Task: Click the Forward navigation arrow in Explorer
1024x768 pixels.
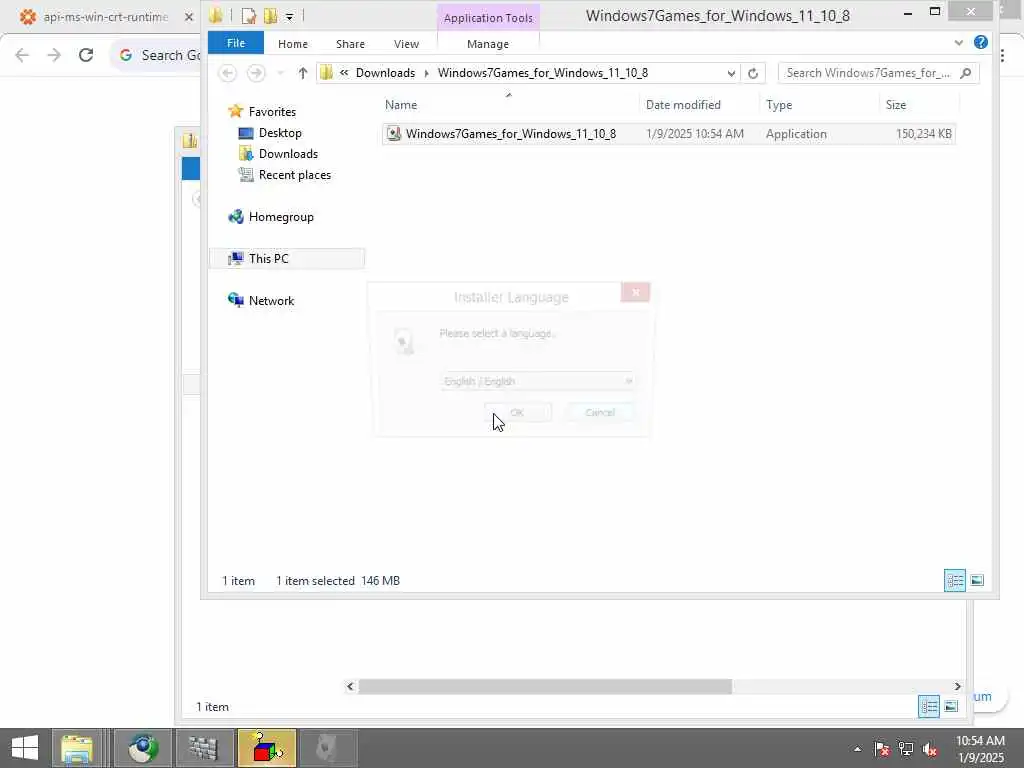Action: click(256, 73)
